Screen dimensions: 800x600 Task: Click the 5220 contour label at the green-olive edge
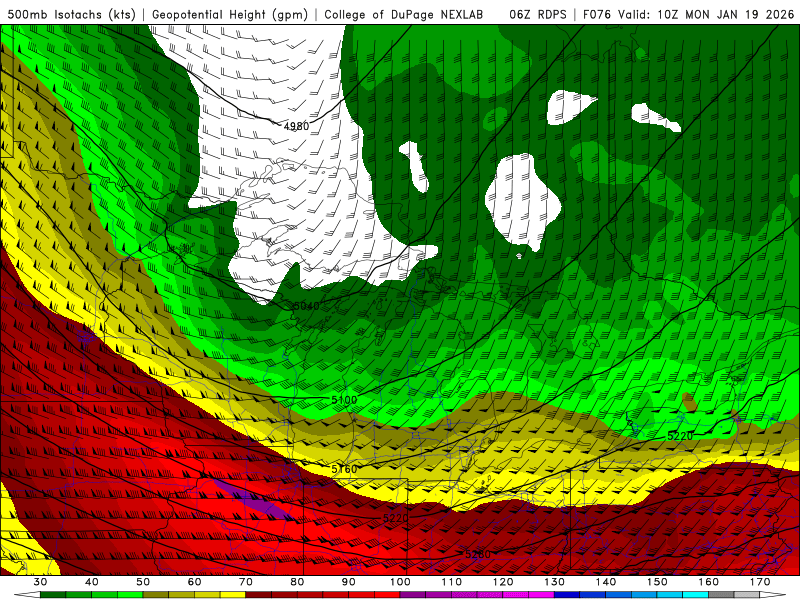click(x=680, y=436)
